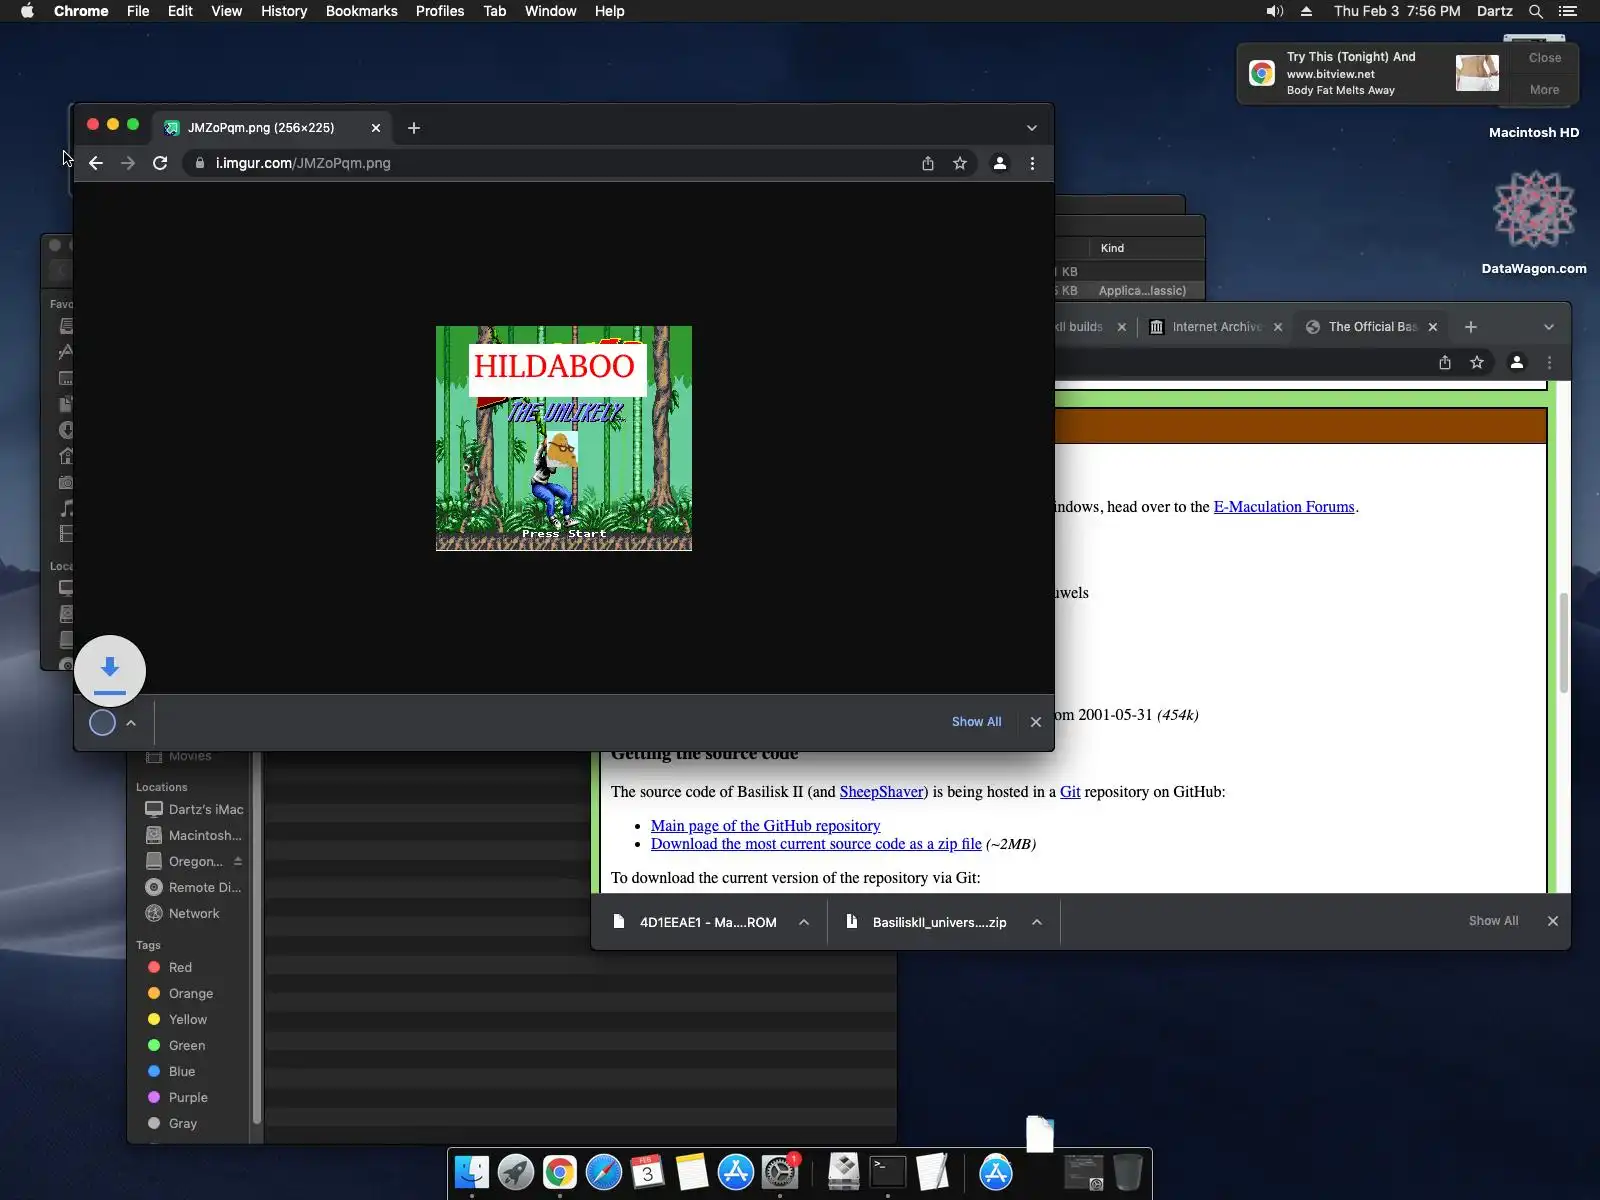Open Terminal from the Dock

pos(888,1172)
